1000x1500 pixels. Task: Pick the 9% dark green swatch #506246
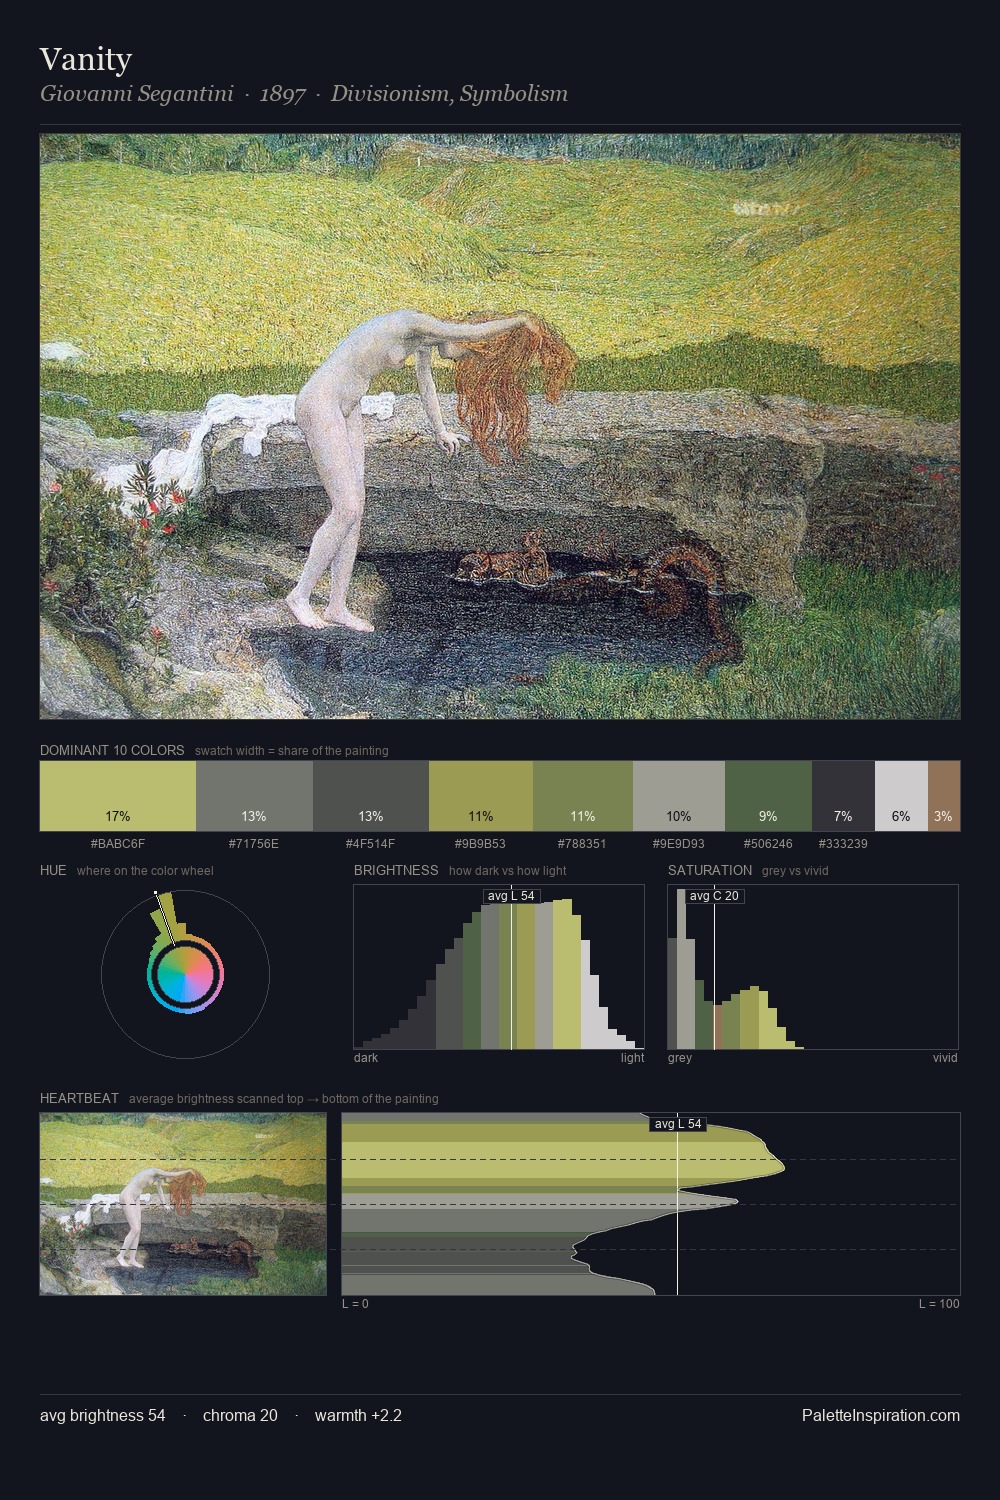768,796
